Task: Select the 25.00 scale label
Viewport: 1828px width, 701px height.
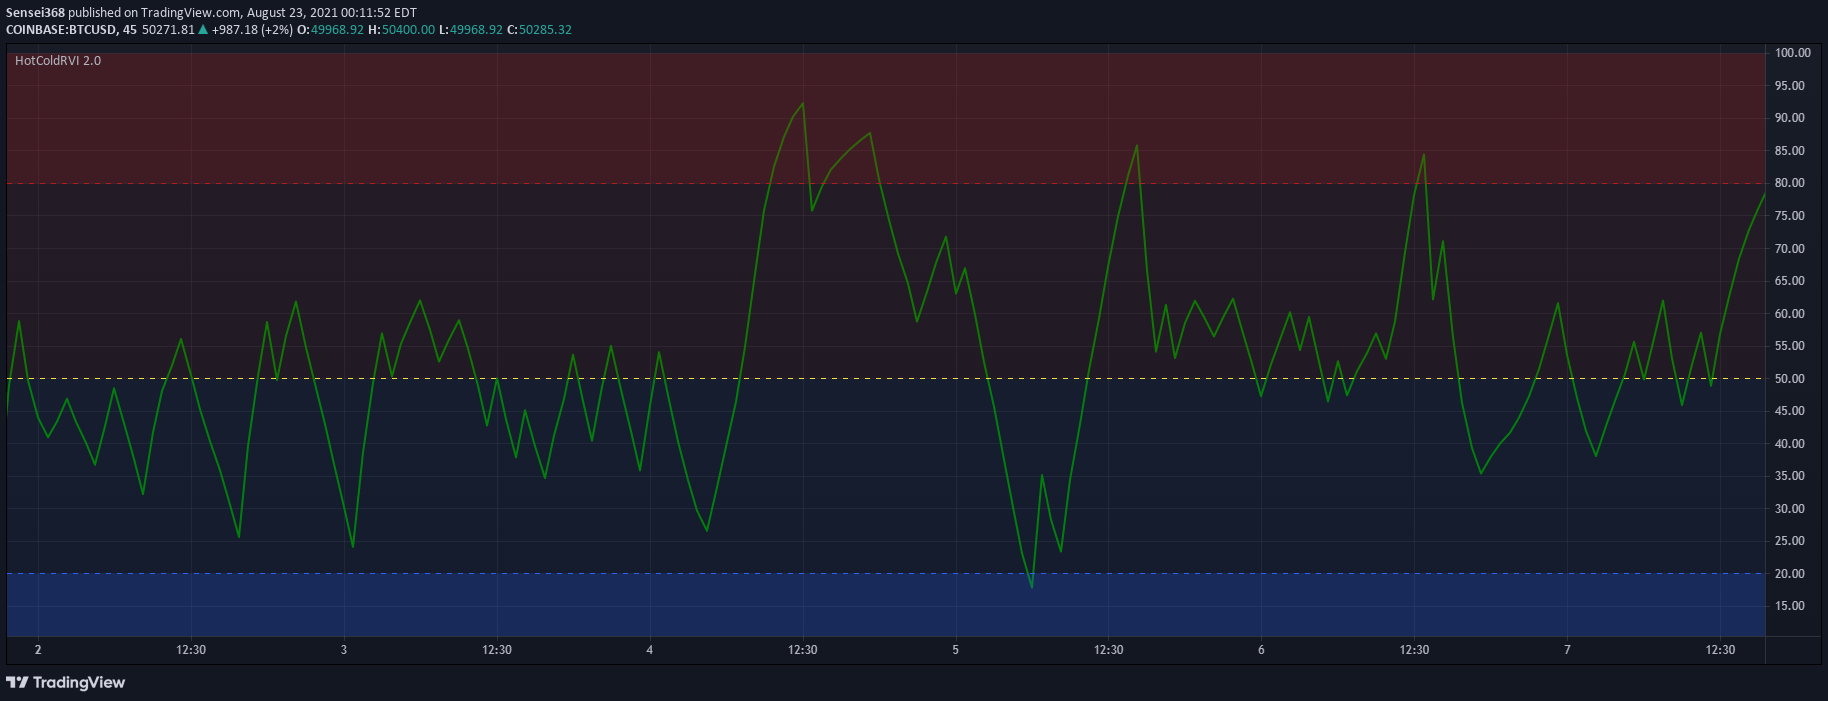Action: pyautogui.click(x=1790, y=541)
